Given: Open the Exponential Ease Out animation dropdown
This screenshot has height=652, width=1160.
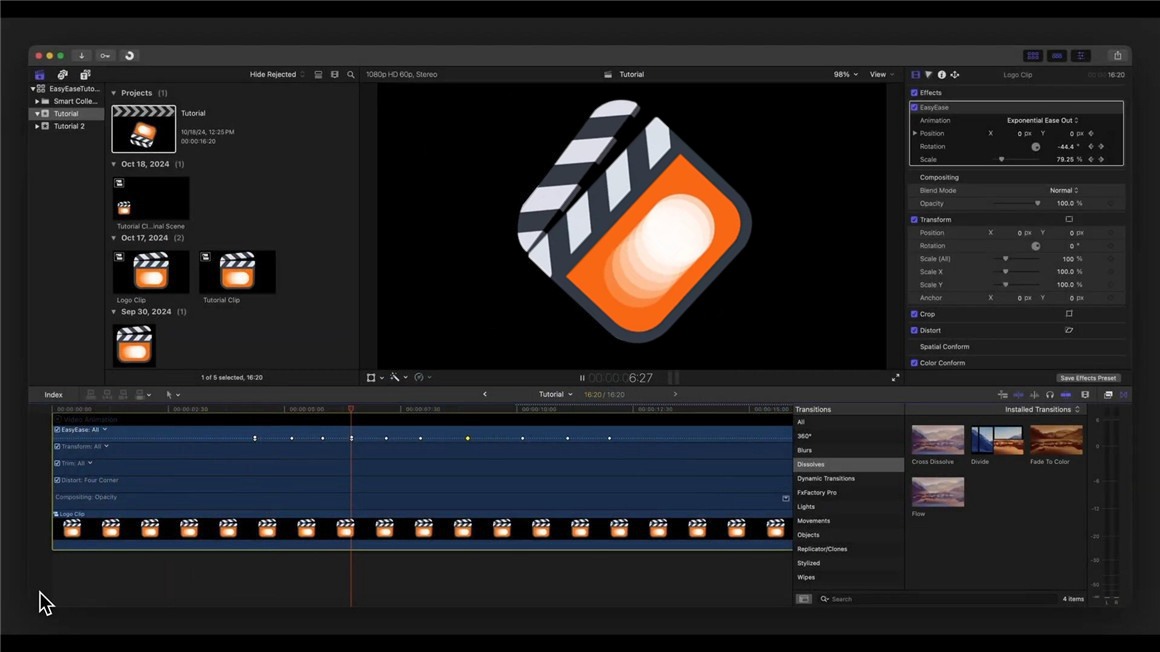Looking at the screenshot, I should tap(1042, 120).
